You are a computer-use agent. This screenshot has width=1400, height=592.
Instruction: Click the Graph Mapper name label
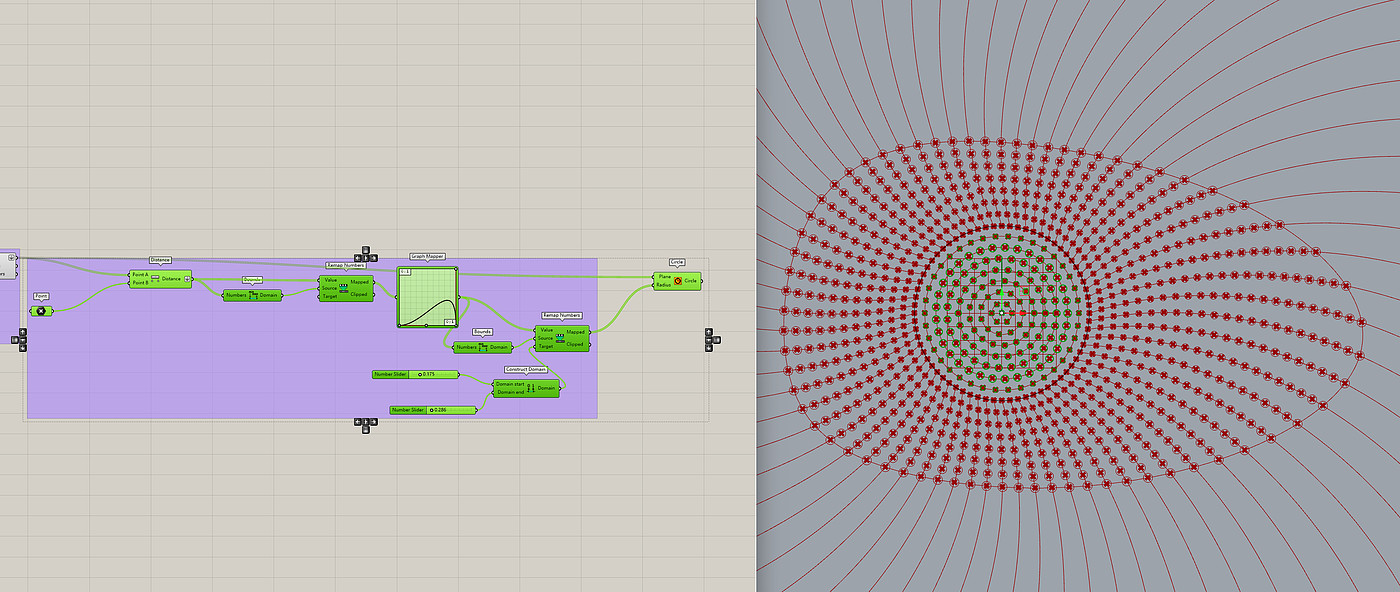tap(427, 257)
